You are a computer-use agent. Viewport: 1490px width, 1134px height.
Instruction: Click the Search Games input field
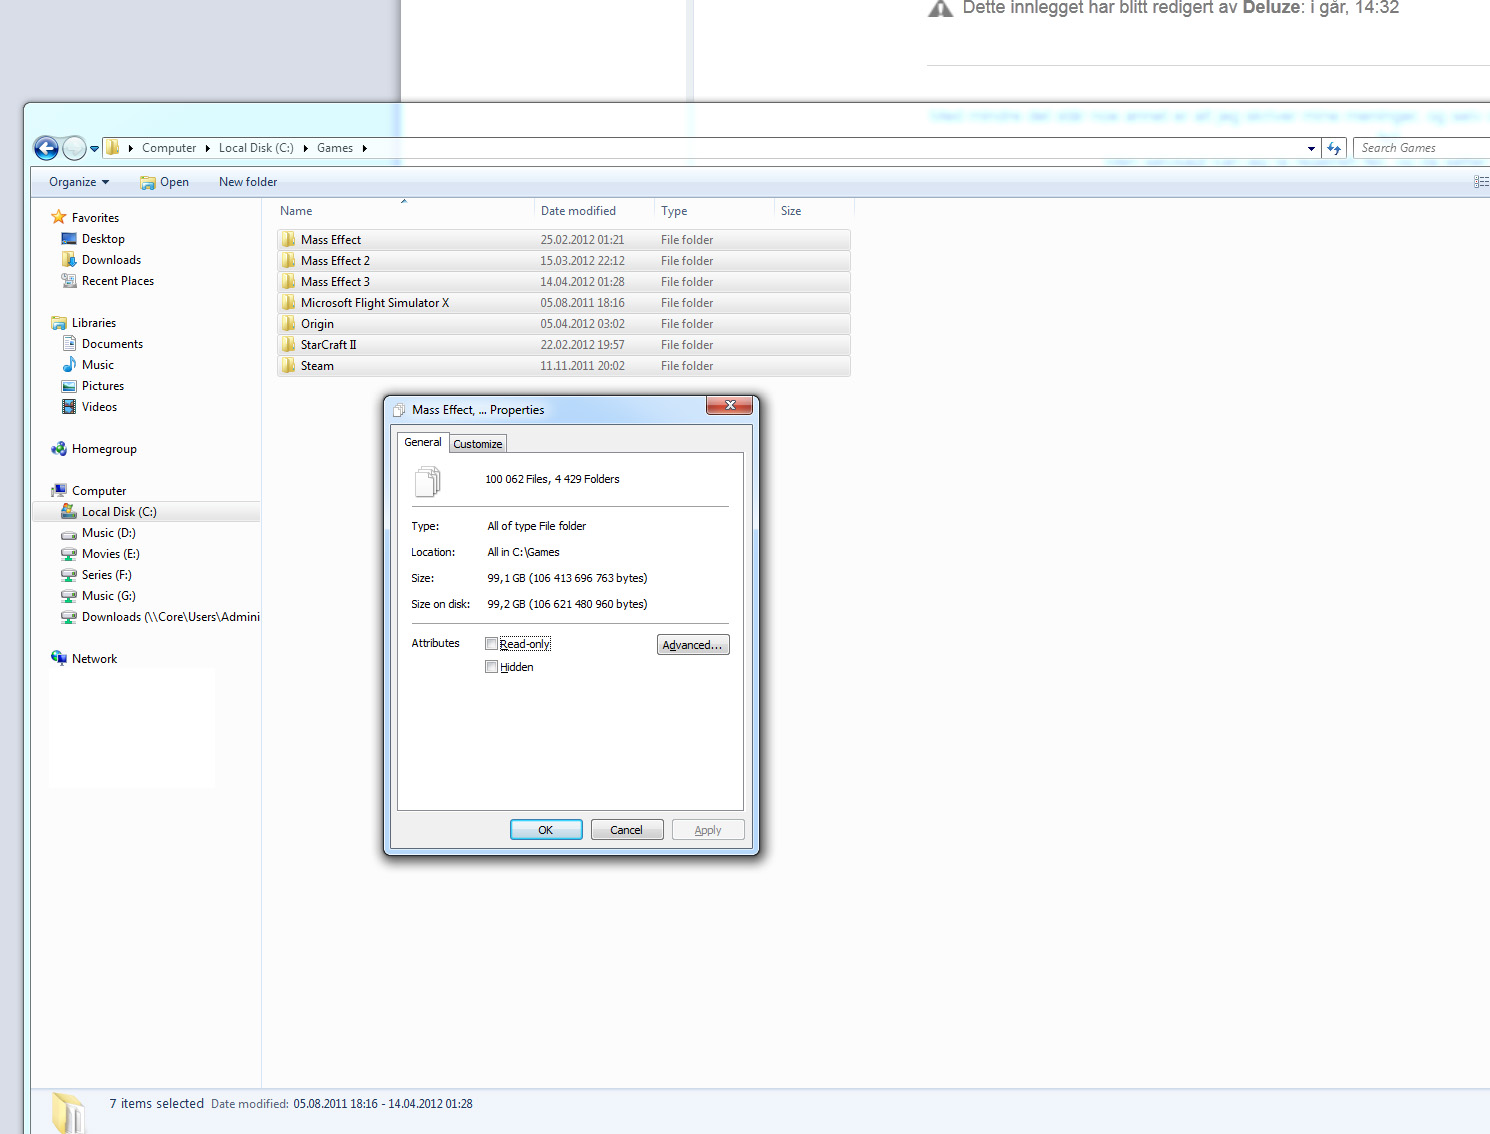click(x=1423, y=148)
